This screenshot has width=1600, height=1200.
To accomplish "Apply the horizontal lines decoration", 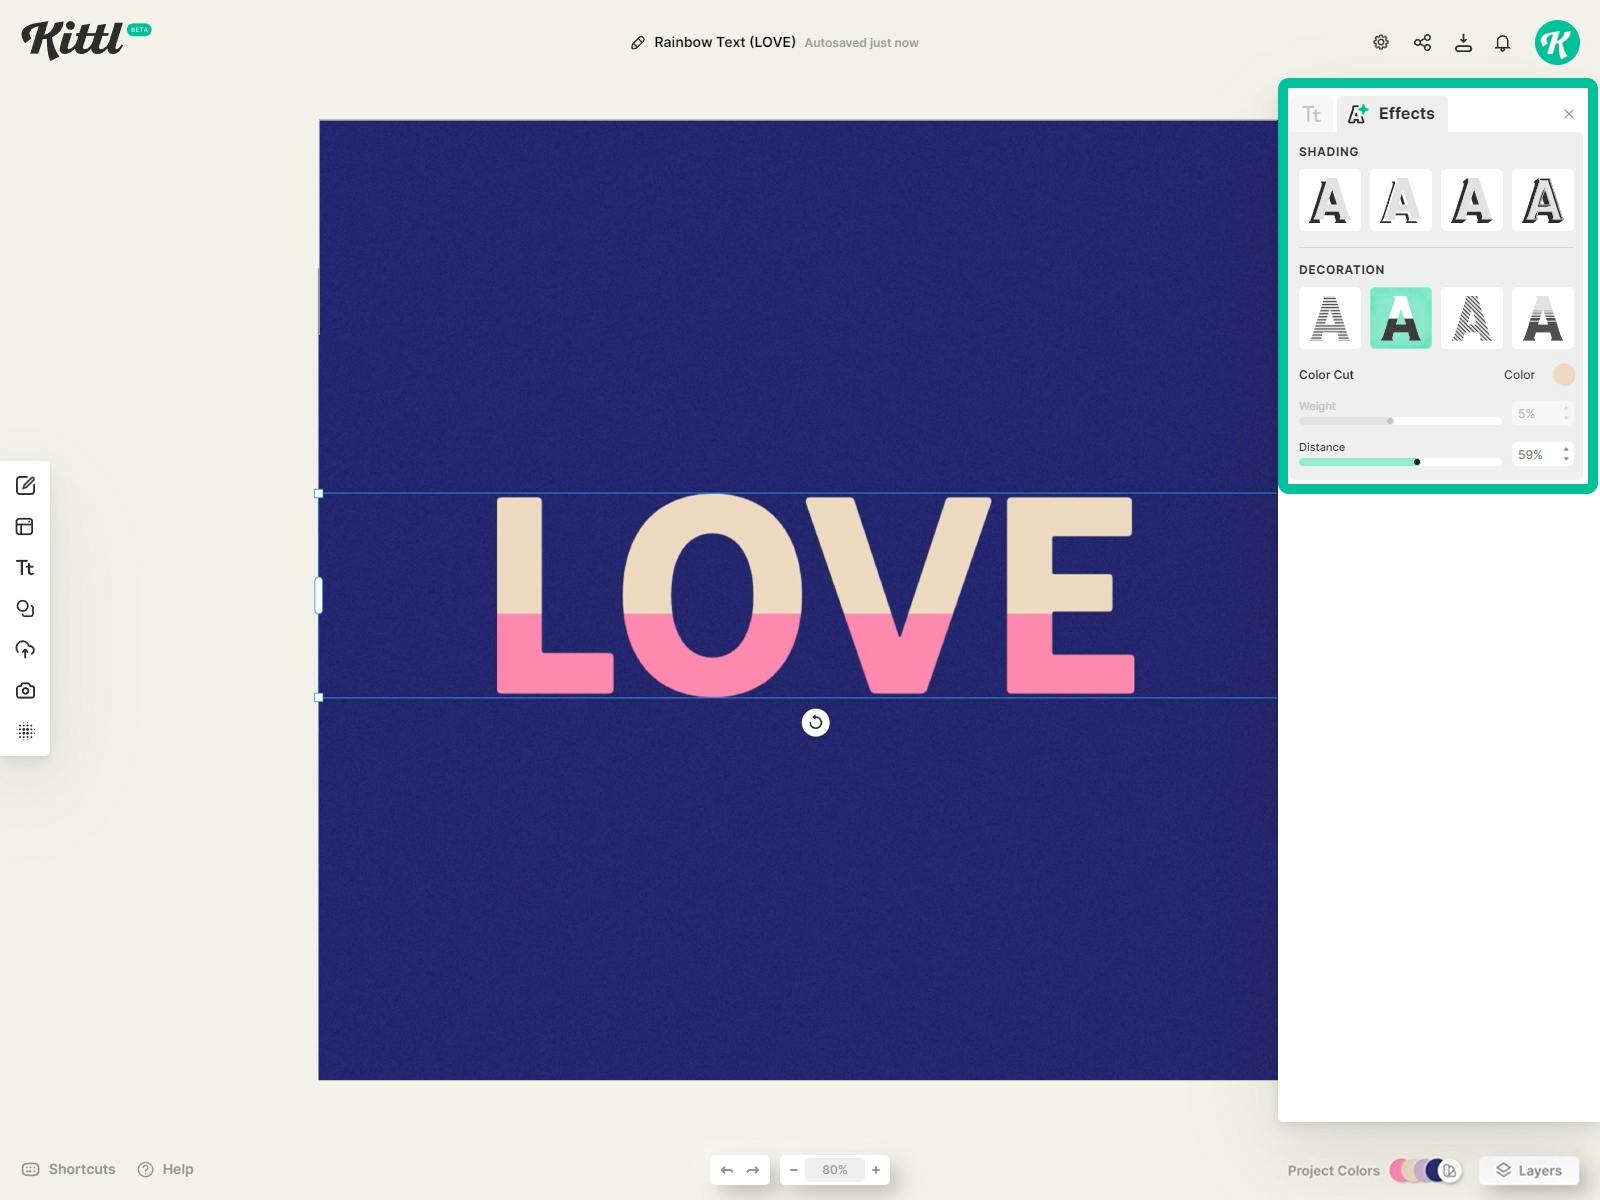I will coord(1330,318).
